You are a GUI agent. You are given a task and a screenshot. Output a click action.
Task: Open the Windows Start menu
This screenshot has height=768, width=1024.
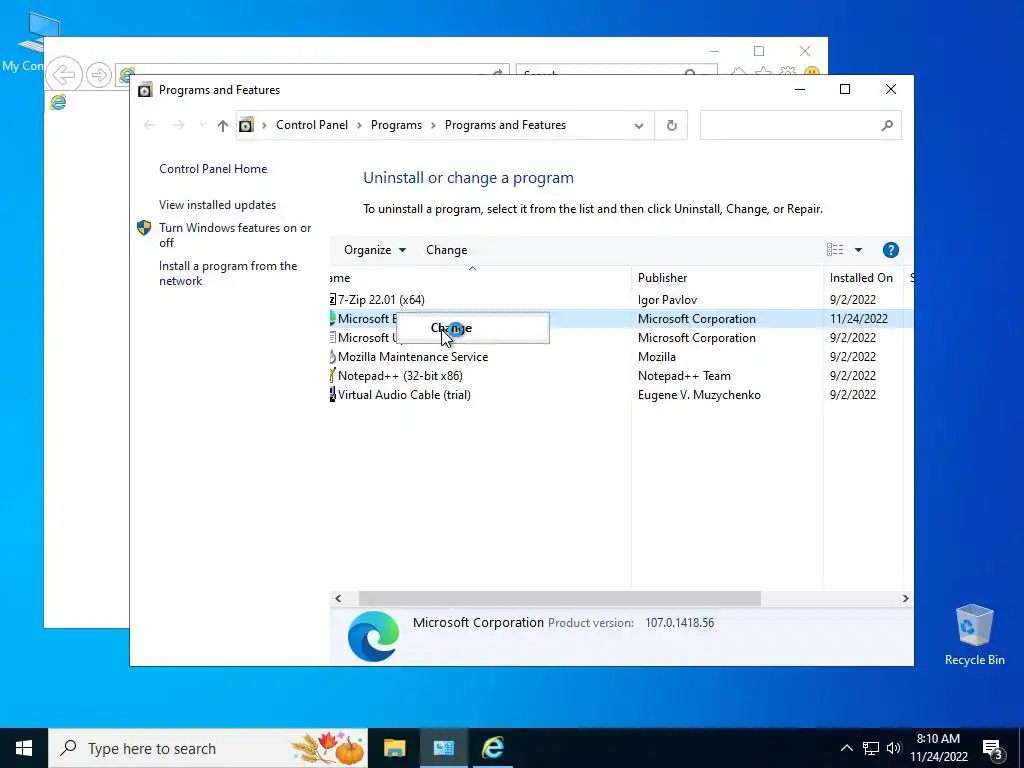tap(24, 748)
